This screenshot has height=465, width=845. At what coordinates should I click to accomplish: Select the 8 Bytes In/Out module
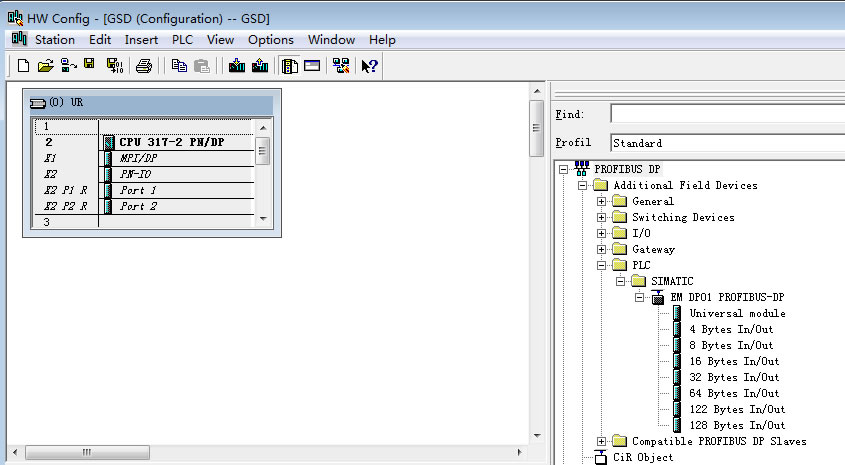731,345
